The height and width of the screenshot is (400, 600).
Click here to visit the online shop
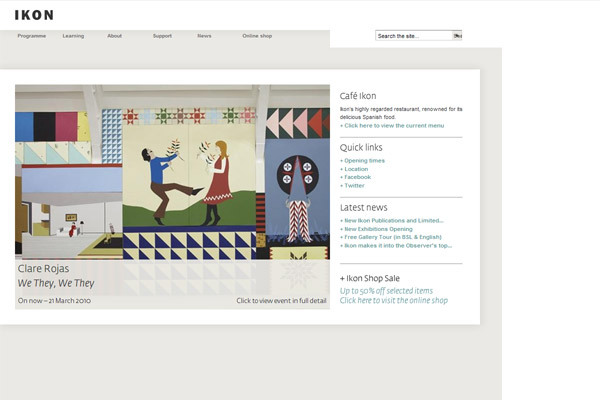click(394, 300)
